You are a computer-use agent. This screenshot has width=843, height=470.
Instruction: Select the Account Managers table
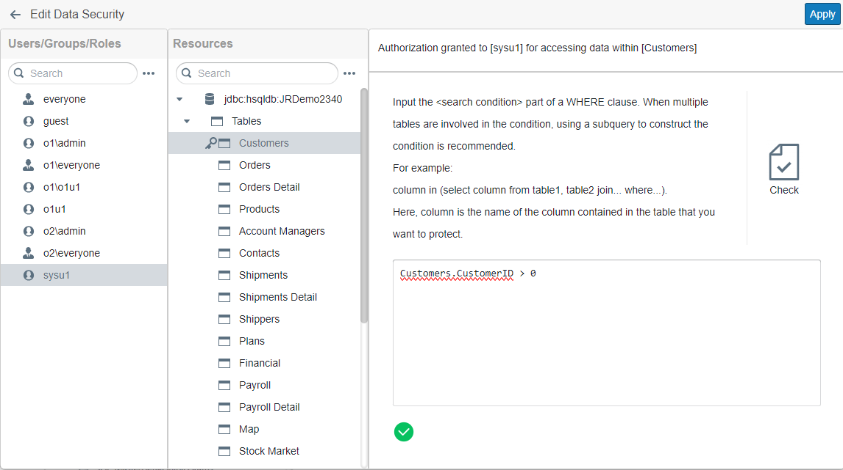click(x=282, y=231)
